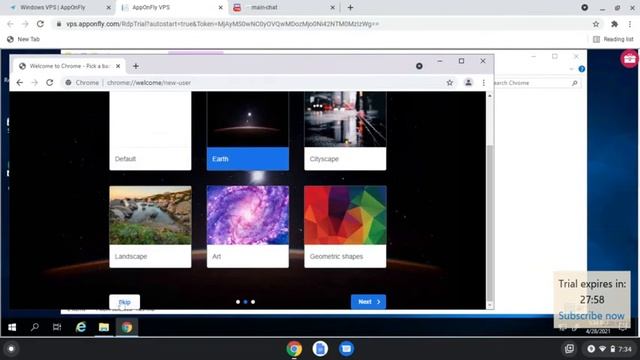640x360 pixels.
Task: Open the ChromeOS screen capture tray icon
Action: click(x=569, y=349)
